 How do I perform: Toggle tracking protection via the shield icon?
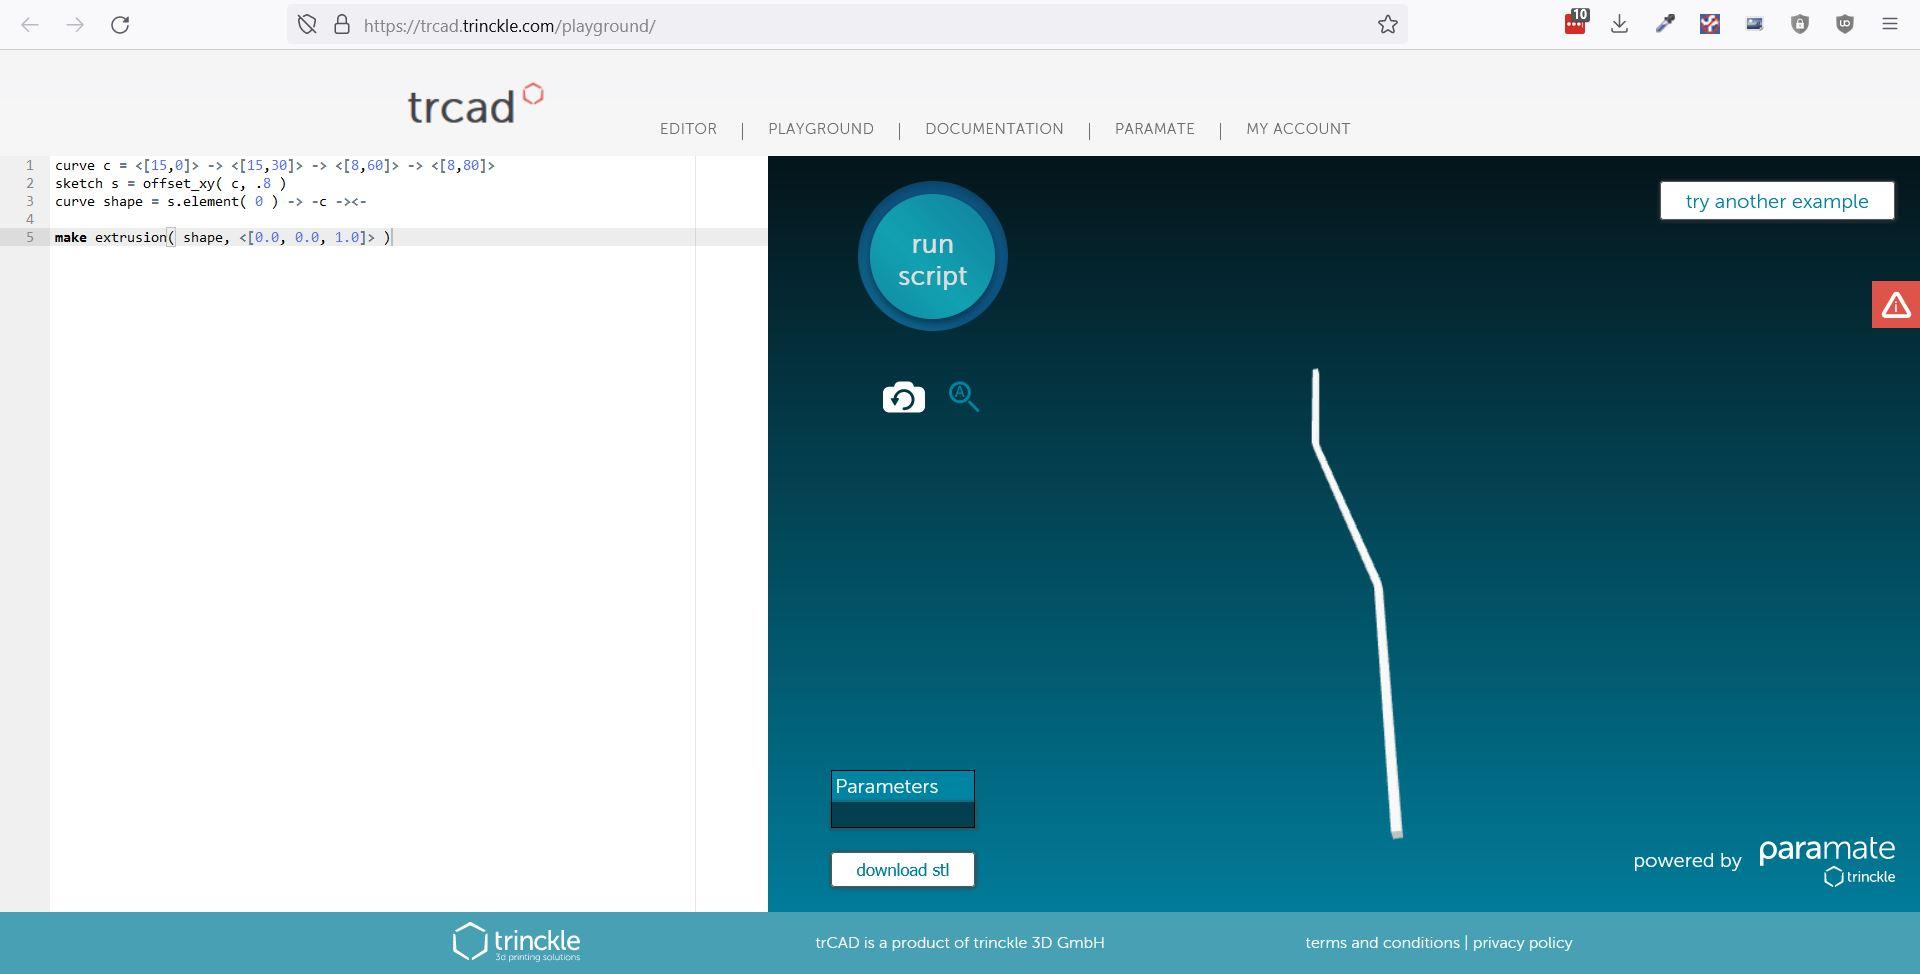pos(307,24)
